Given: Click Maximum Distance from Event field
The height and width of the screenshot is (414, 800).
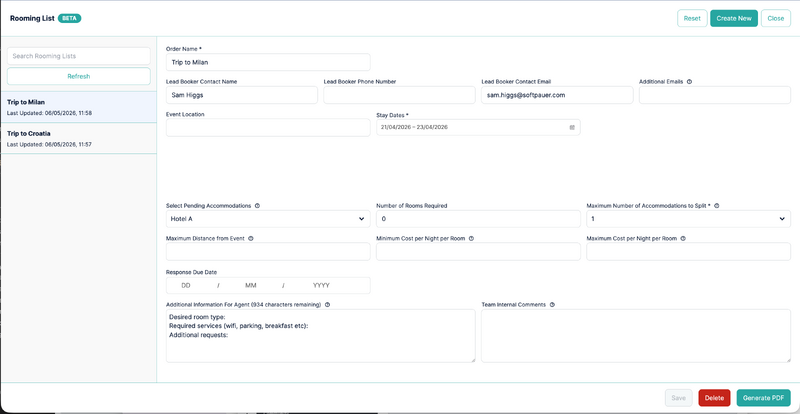Looking at the screenshot, I should tap(268, 252).
